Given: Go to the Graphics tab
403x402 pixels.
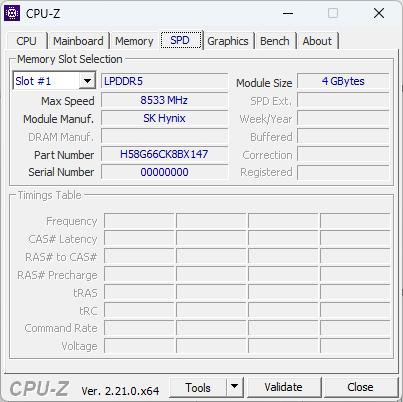Looking at the screenshot, I should click(x=228, y=41).
